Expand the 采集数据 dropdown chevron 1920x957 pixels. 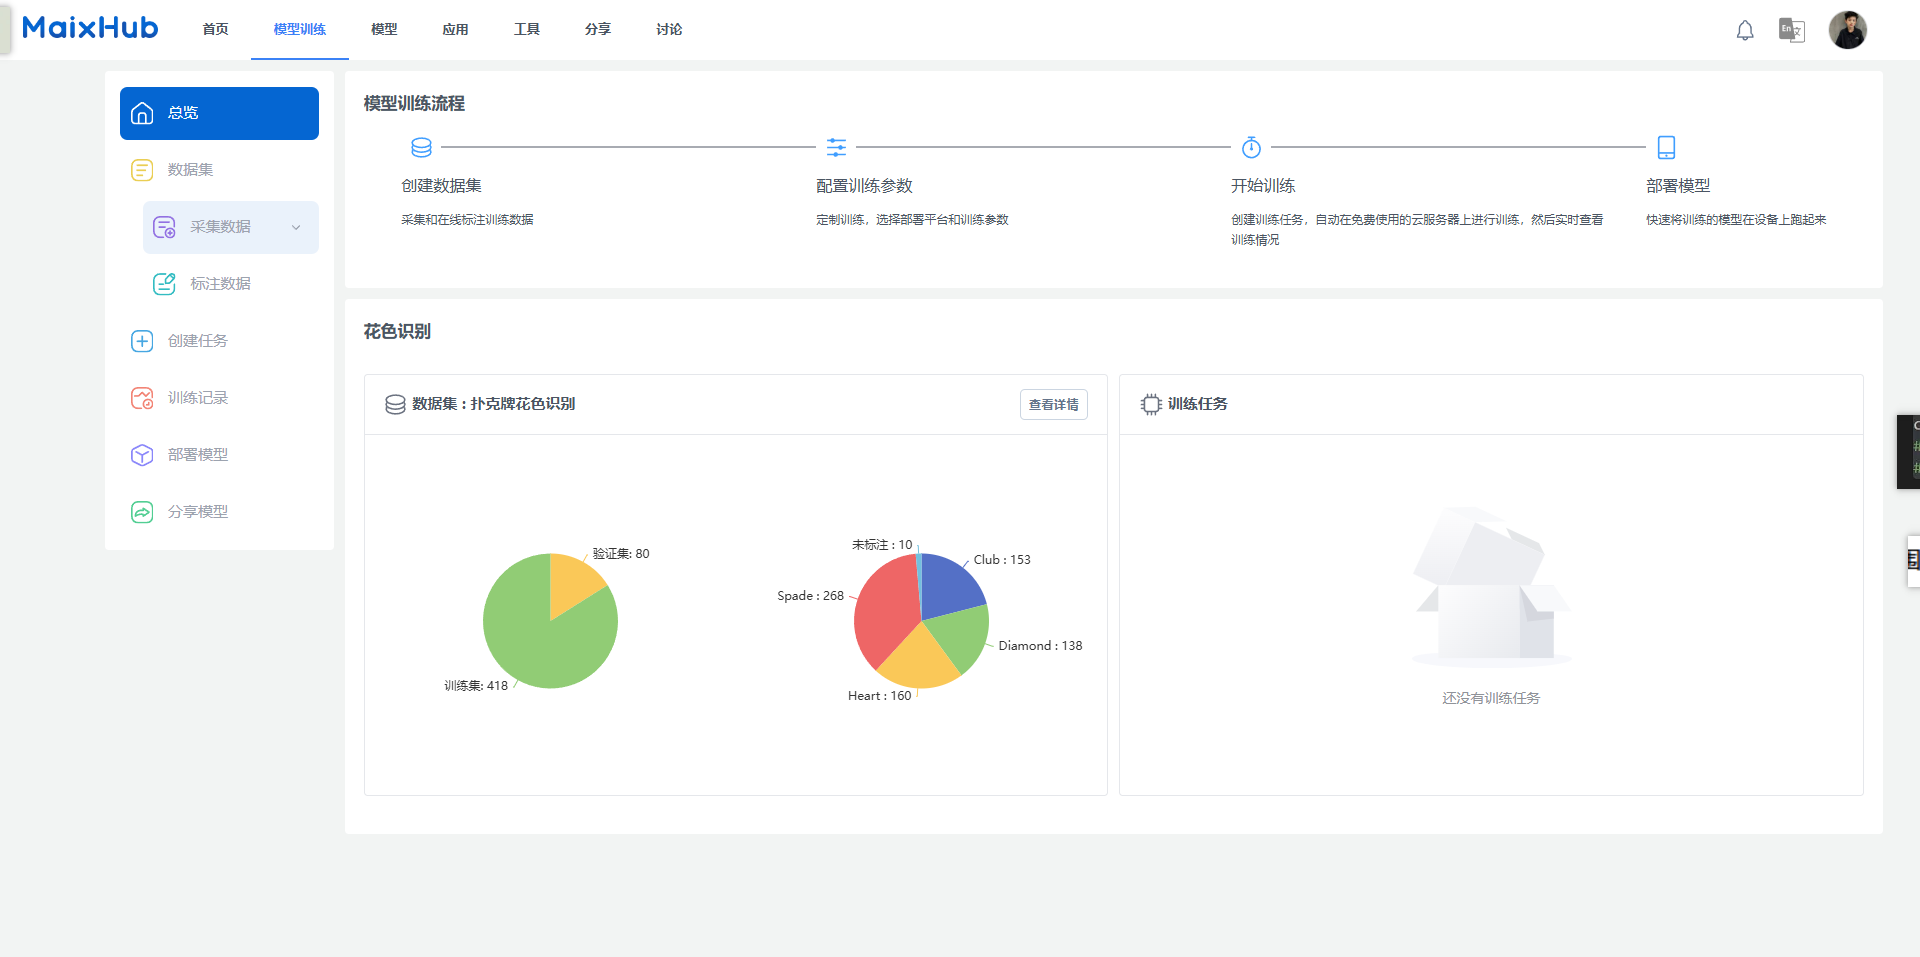click(x=296, y=227)
